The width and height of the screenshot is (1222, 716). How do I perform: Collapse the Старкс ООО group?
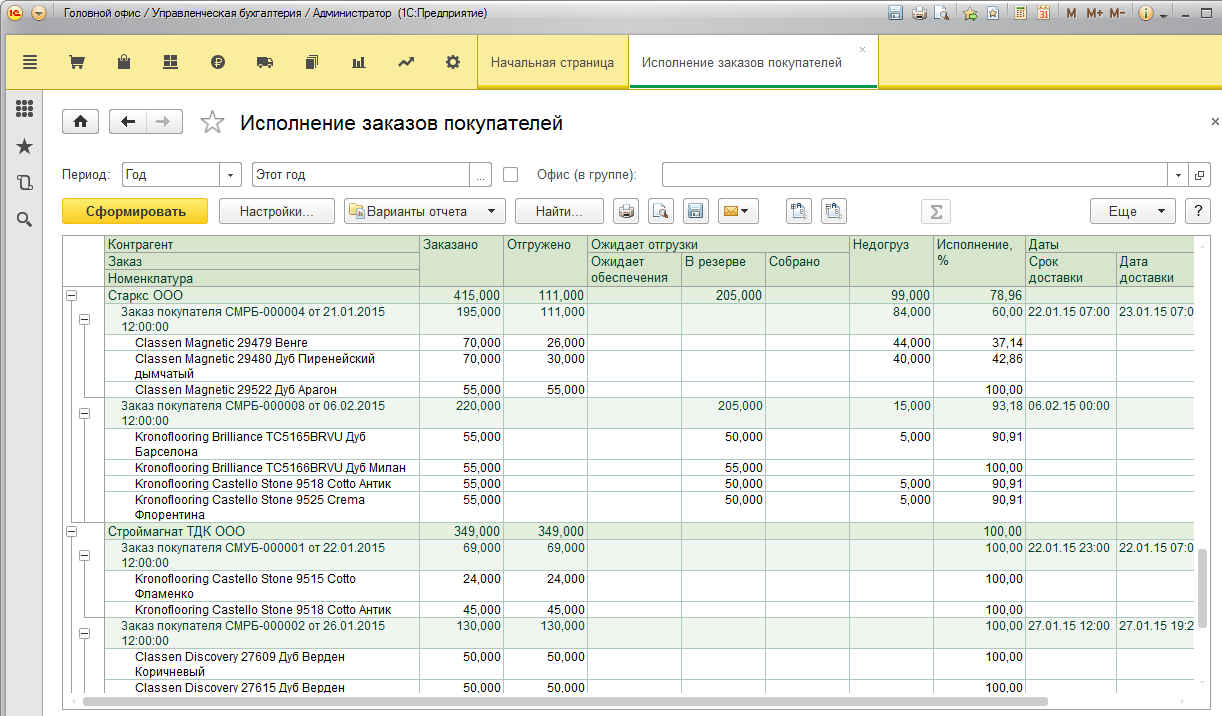(x=71, y=296)
